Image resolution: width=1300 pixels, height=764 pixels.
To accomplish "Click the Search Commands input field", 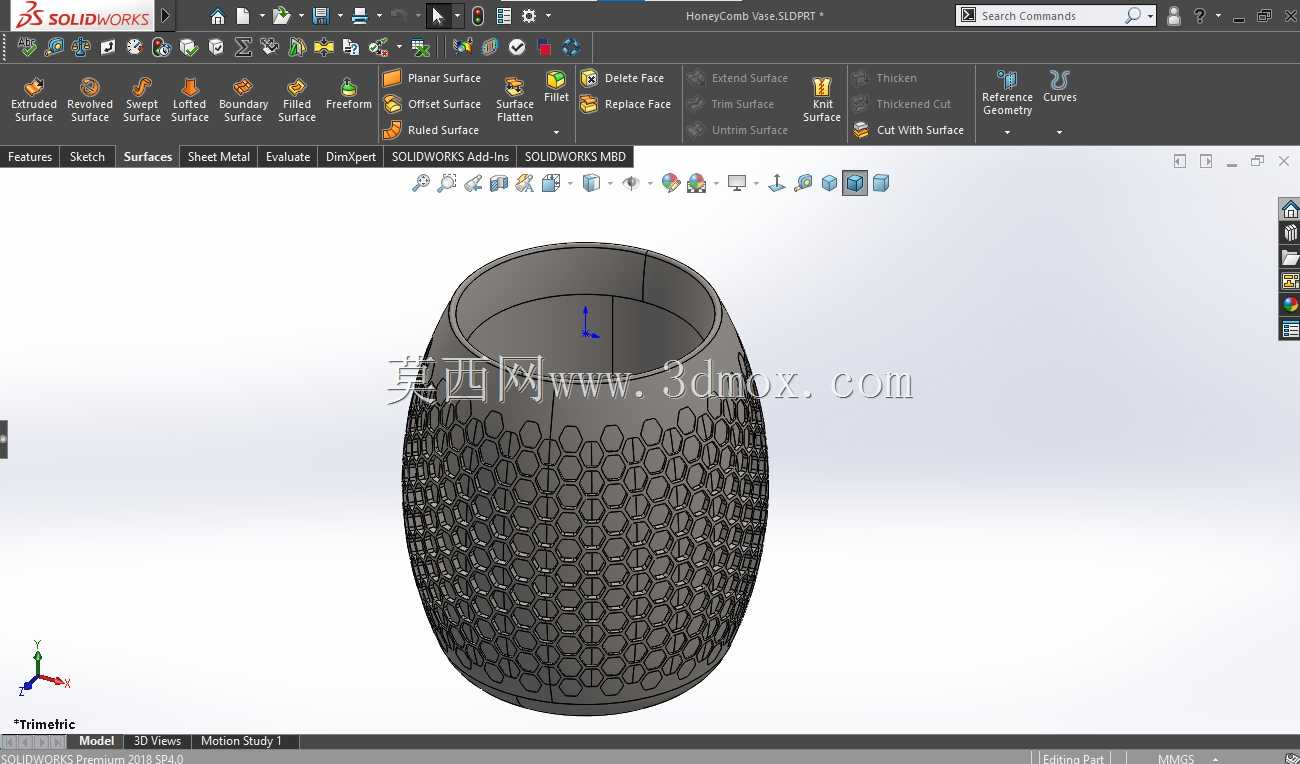I will 1050,16.
